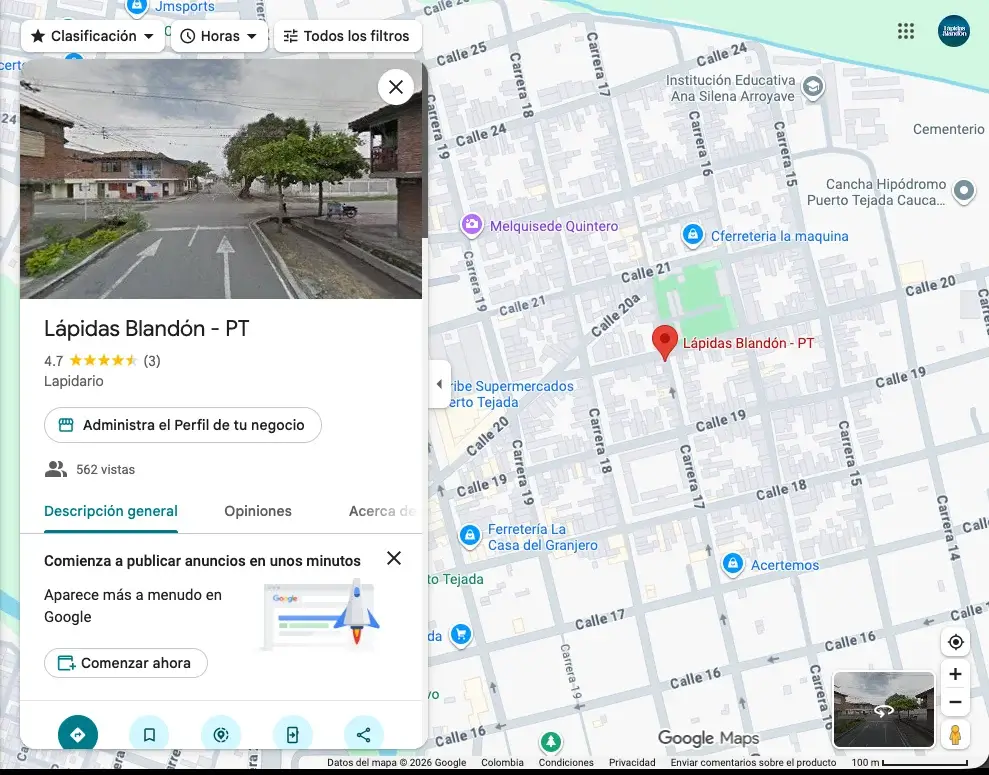Zoom out on the map
The width and height of the screenshot is (989, 775).
(x=955, y=702)
